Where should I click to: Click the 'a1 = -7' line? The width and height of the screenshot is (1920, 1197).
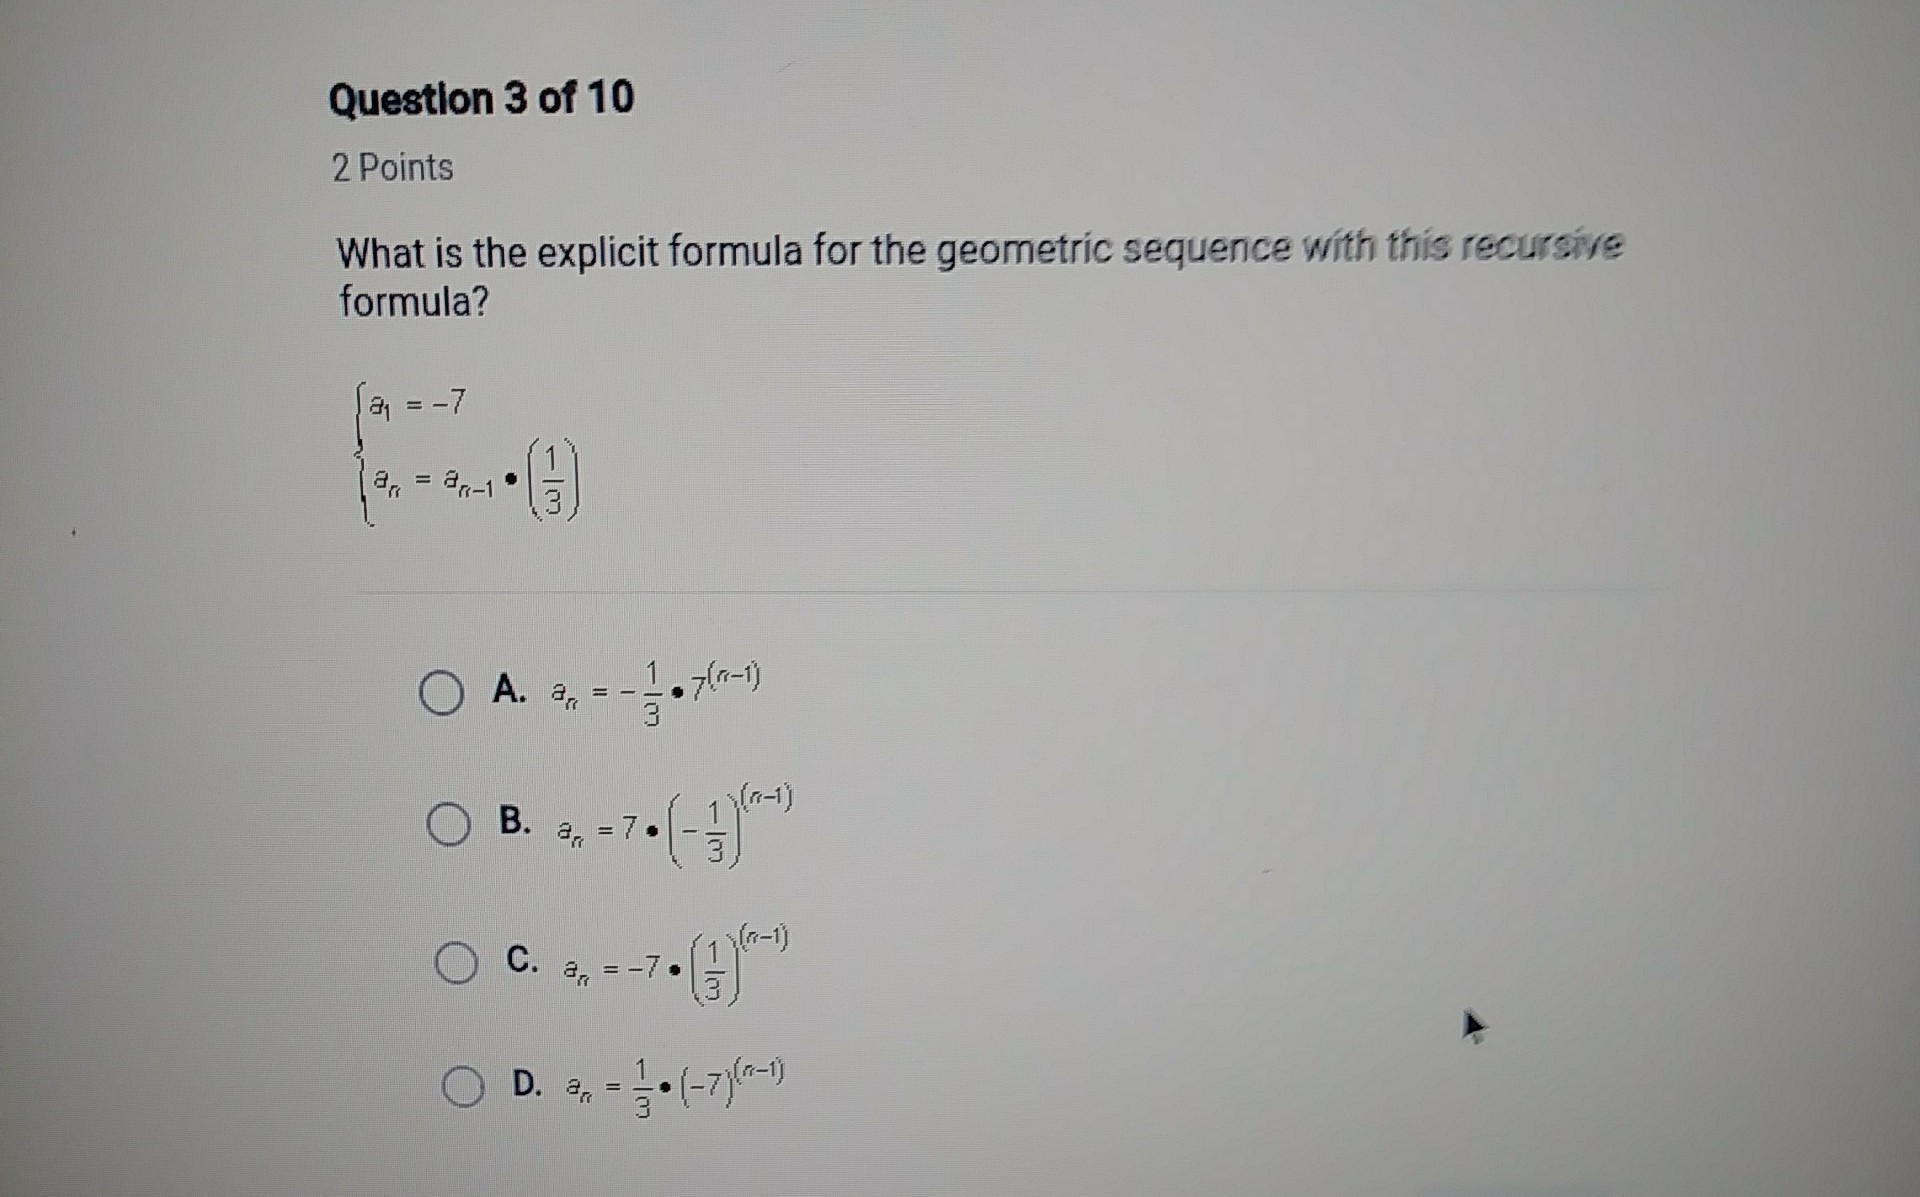tap(417, 404)
